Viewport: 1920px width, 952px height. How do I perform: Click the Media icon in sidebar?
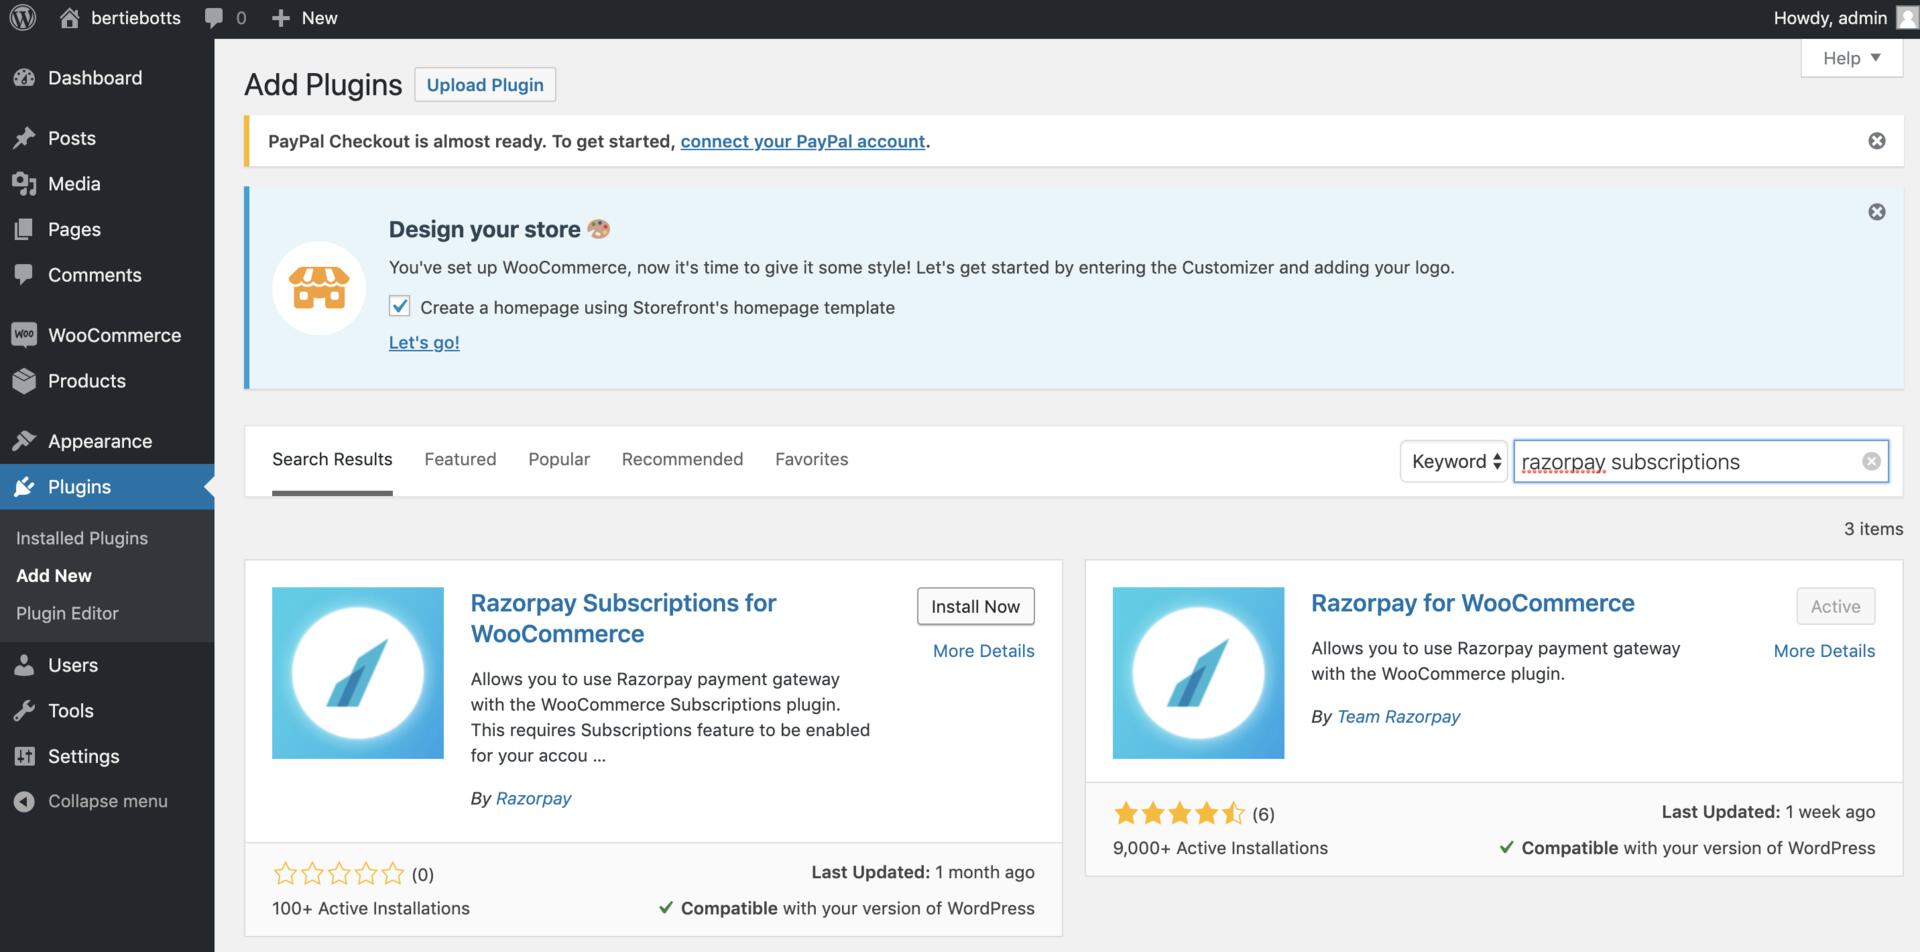point(24,184)
